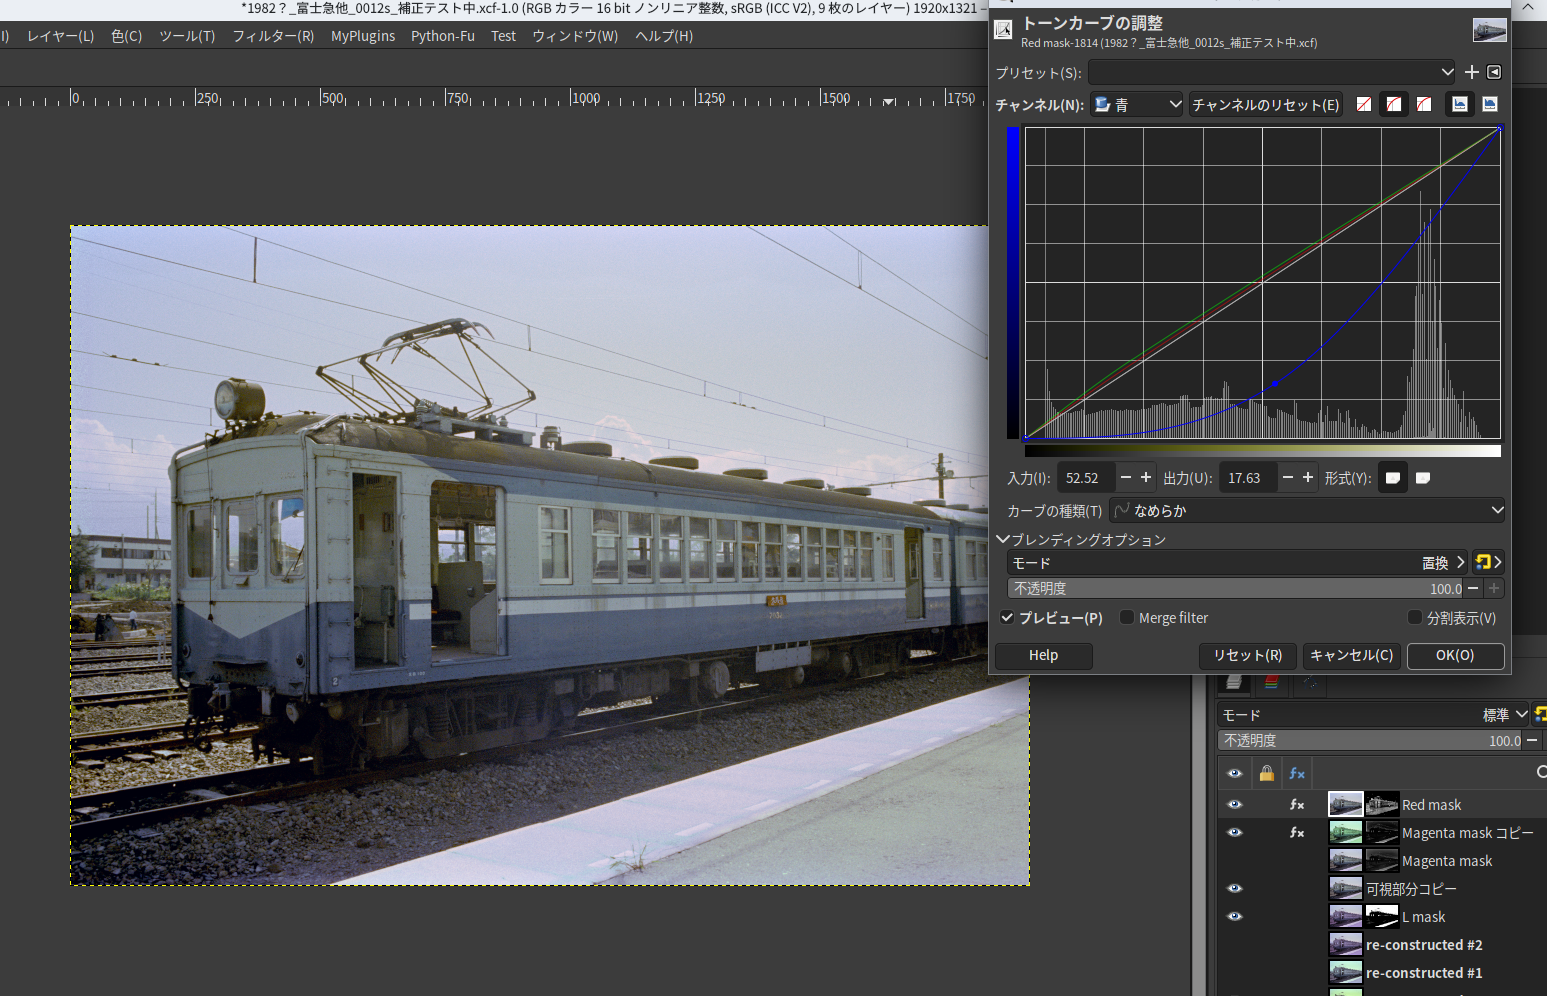Switch histogram to linear scale
Screen dimensions: 1547x996
click(1460, 104)
